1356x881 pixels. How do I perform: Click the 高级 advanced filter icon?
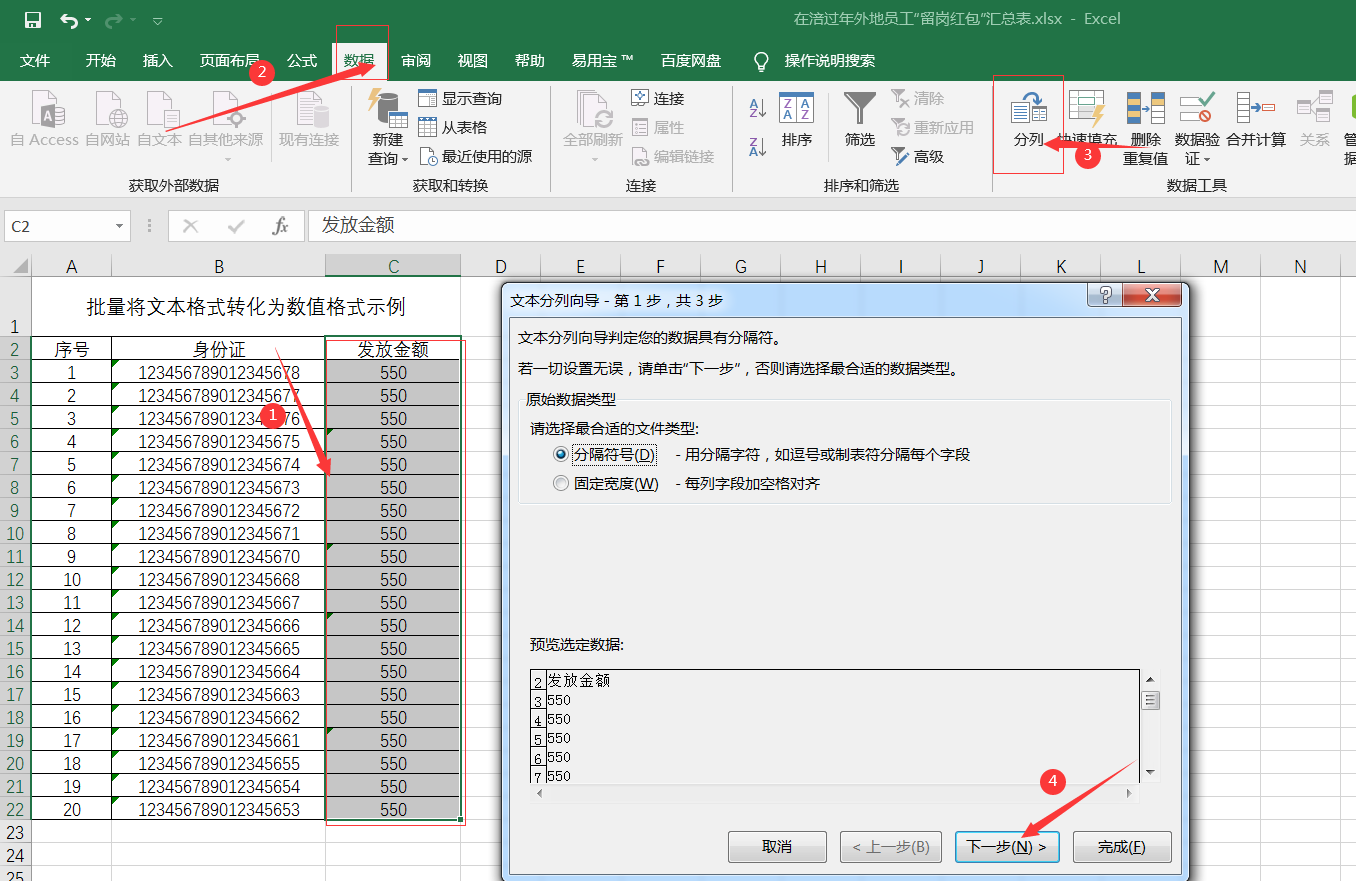(901, 156)
